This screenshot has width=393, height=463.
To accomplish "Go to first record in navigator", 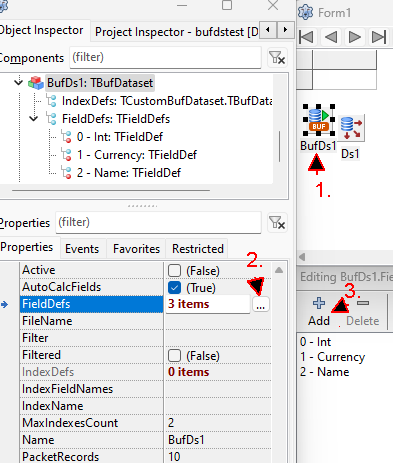I will [x=306, y=37].
